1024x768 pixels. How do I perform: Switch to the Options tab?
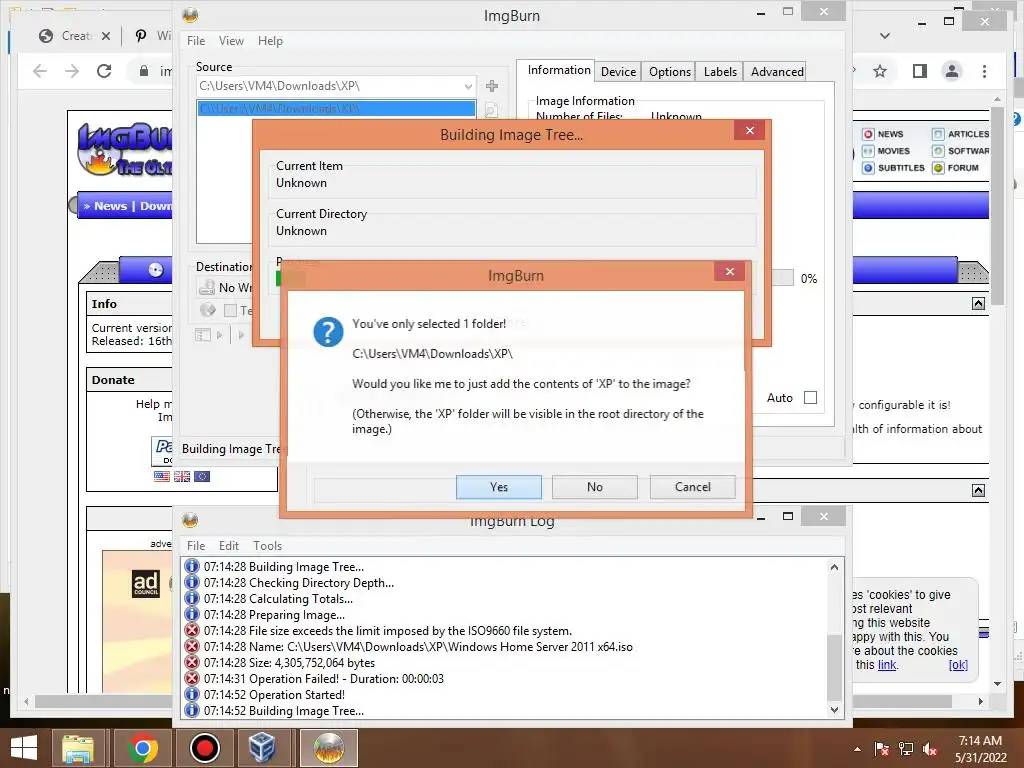tap(669, 72)
